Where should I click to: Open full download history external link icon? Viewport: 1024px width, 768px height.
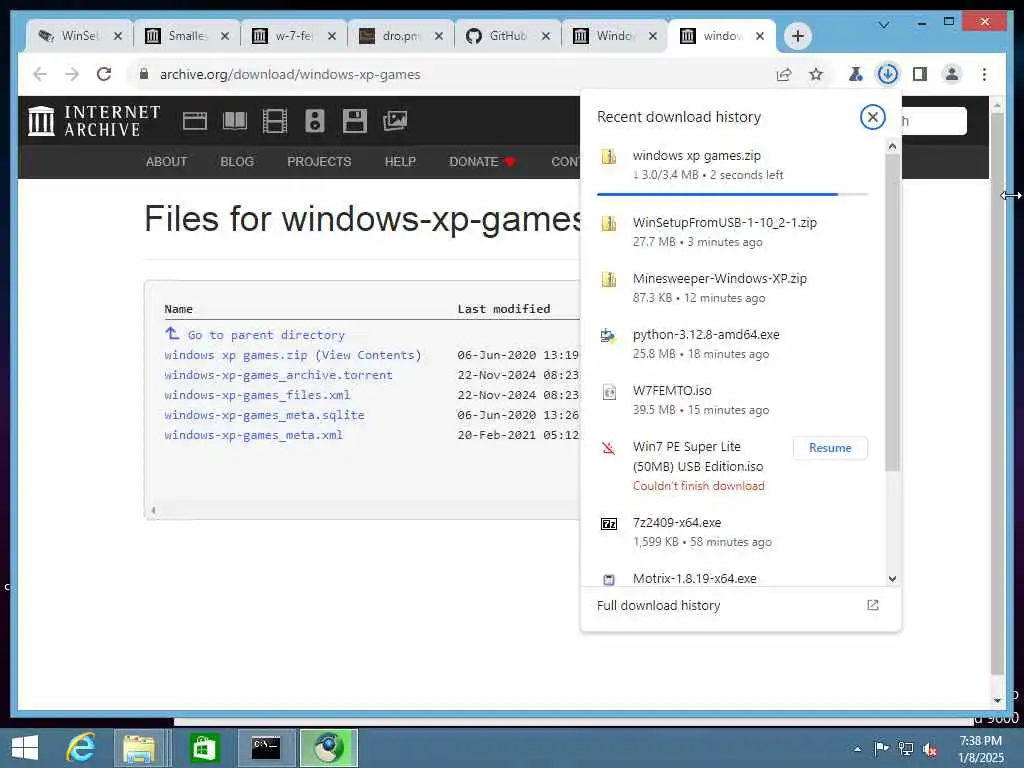pos(872,605)
